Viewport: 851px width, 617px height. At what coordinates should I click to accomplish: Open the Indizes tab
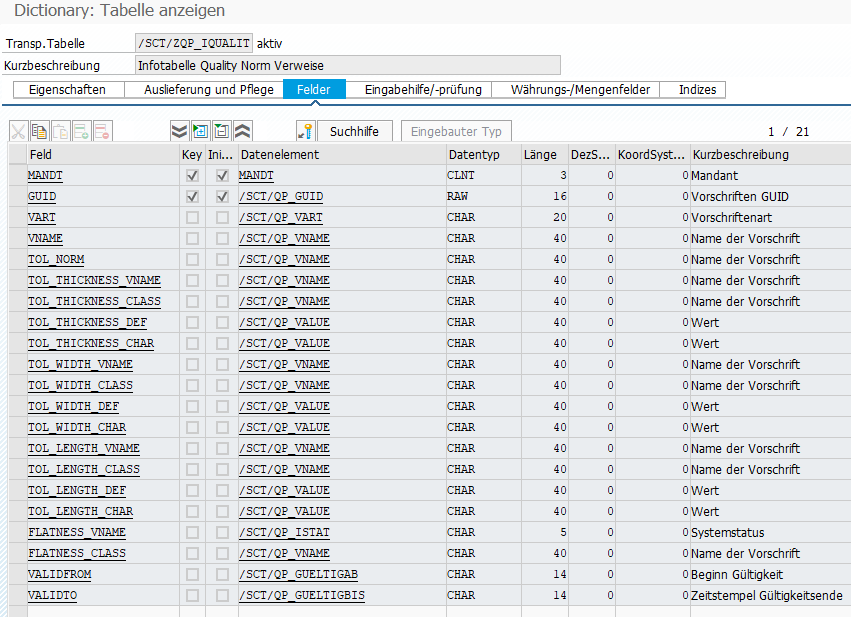(x=697, y=90)
